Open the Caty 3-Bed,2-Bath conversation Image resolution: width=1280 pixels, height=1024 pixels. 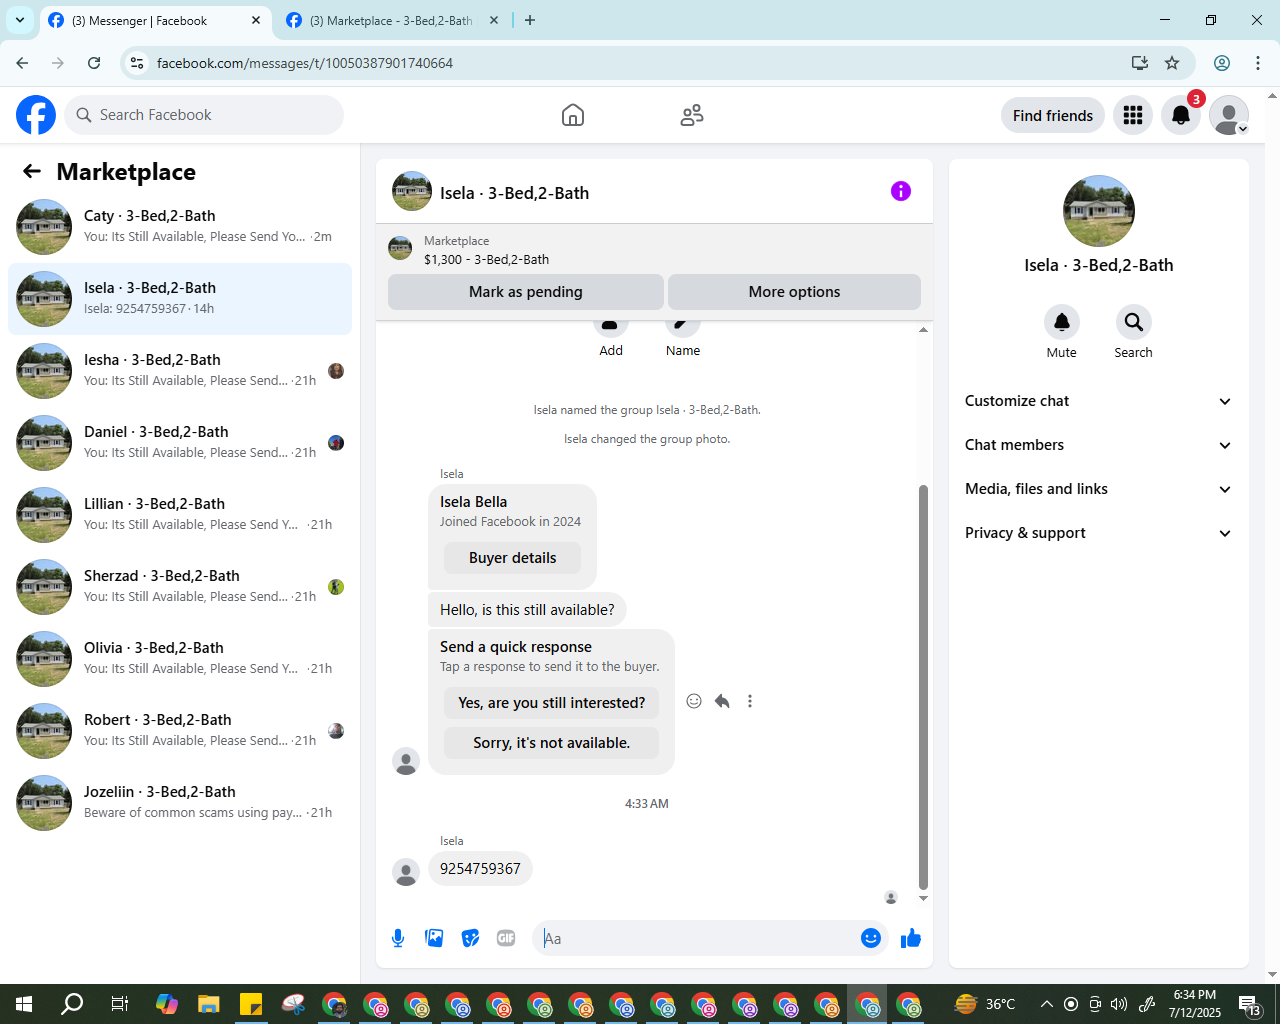(180, 227)
